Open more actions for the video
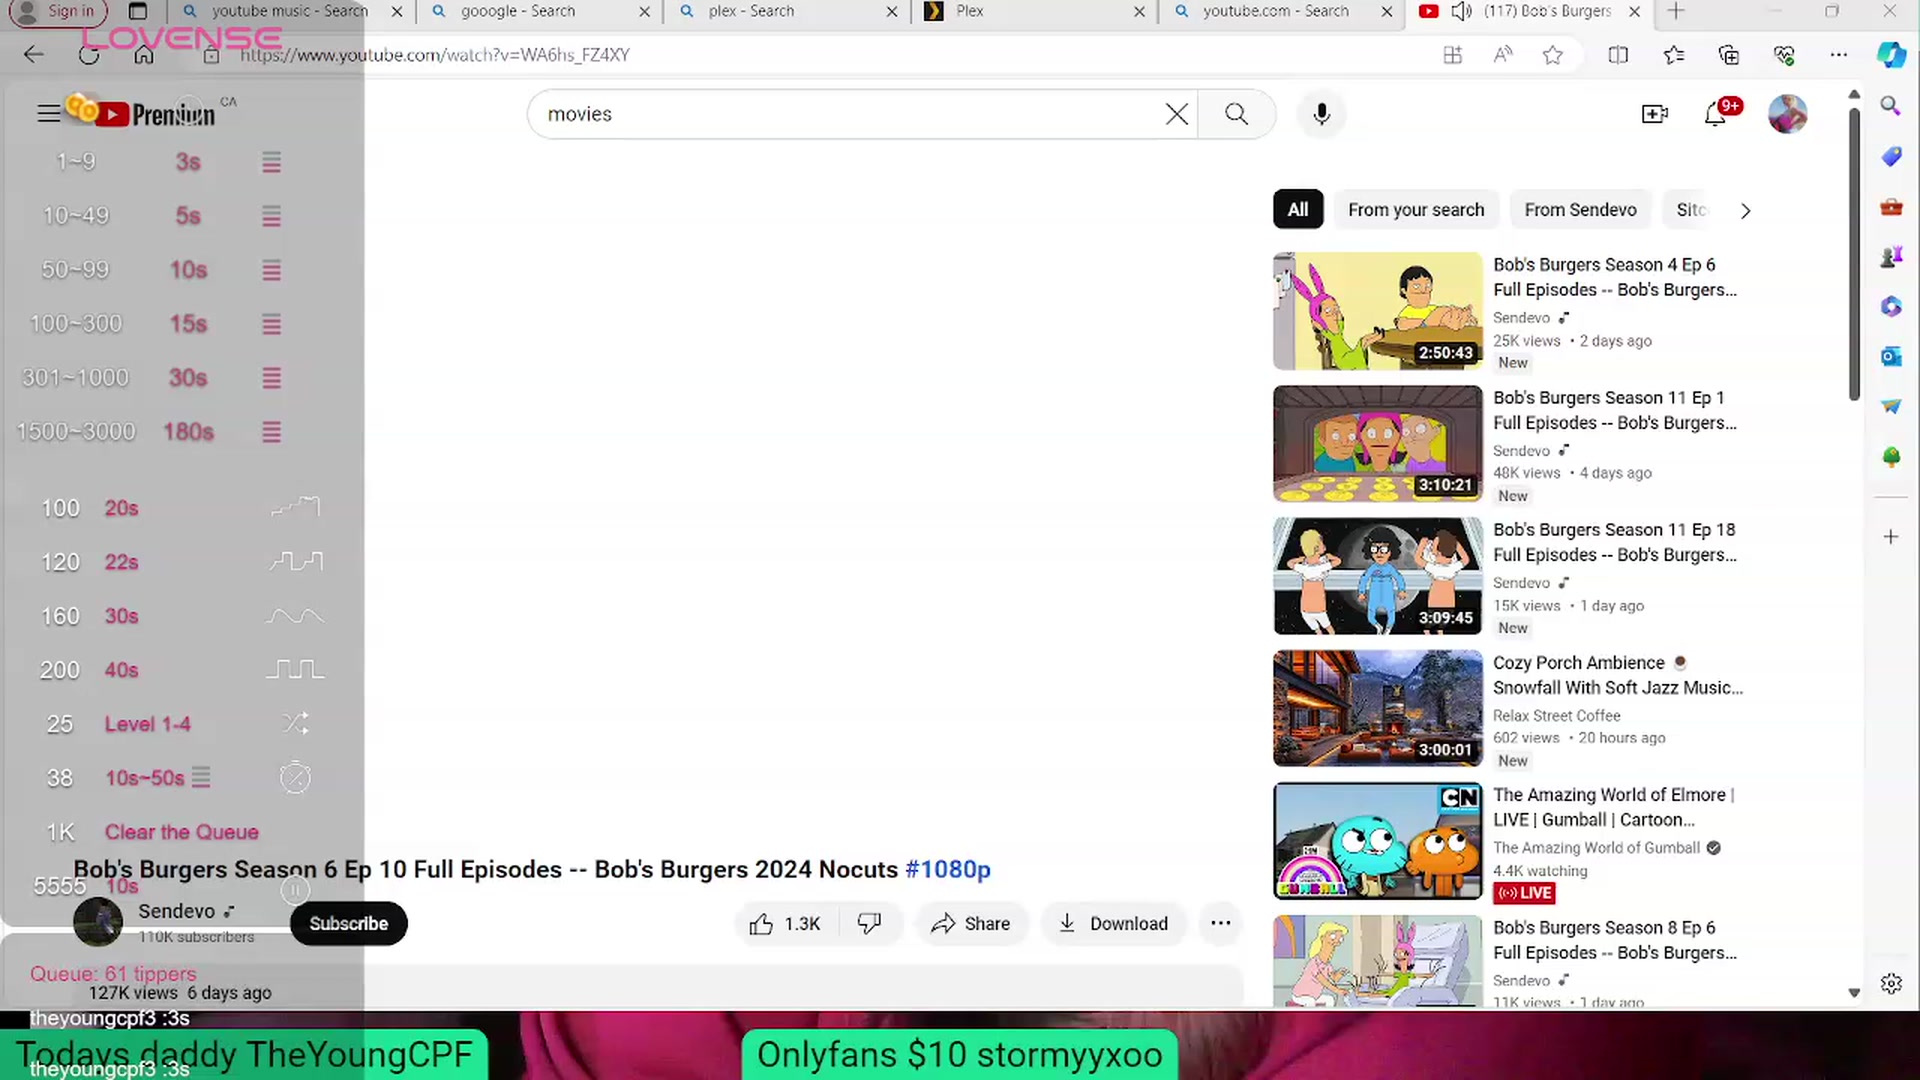Screen dimensions: 1920x1080 coord(1220,924)
